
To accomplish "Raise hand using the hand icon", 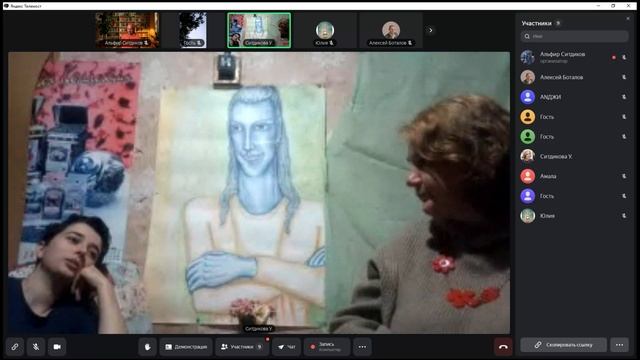I will point(147,347).
